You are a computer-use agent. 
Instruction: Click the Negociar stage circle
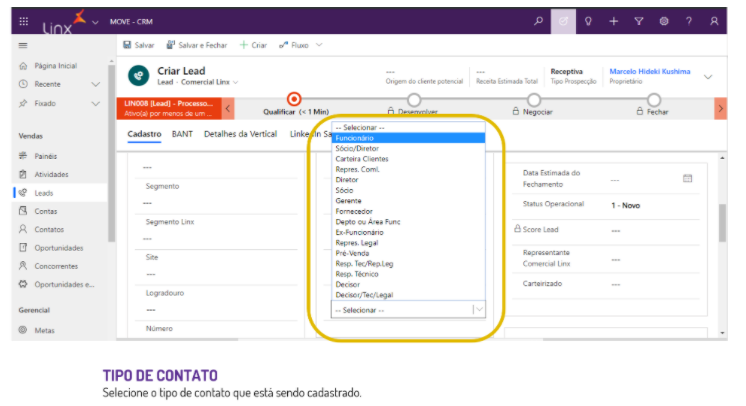[534, 99]
